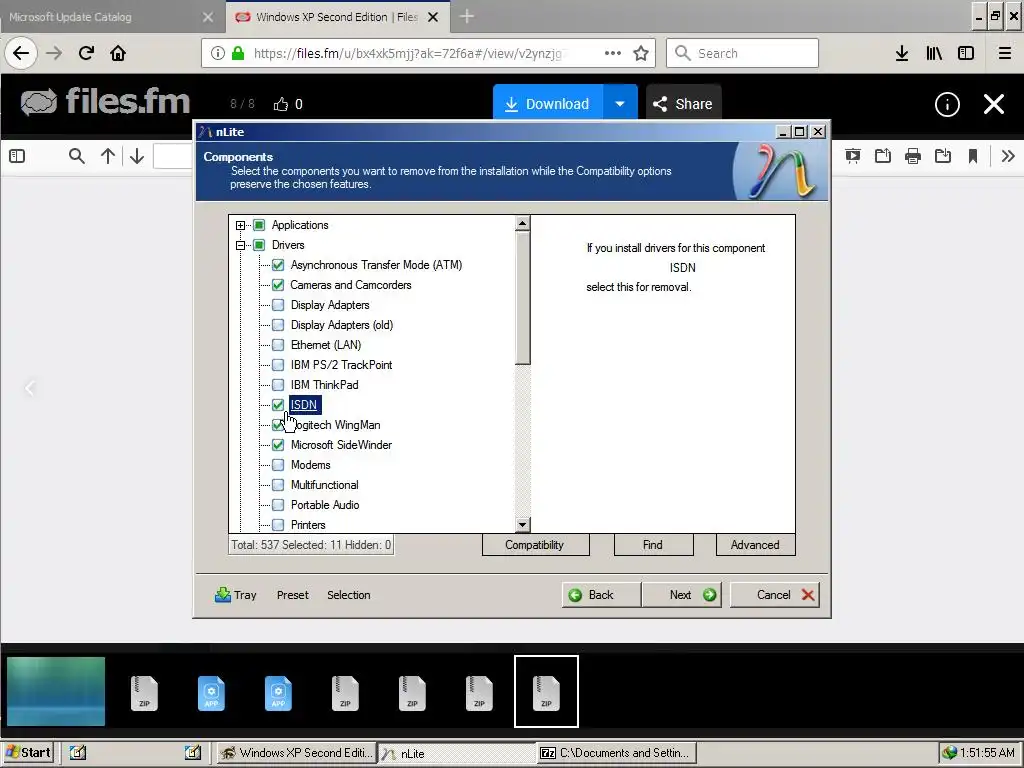Show previous file with left chevron
Screen dimensions: 1024x768
pos(29,389)
